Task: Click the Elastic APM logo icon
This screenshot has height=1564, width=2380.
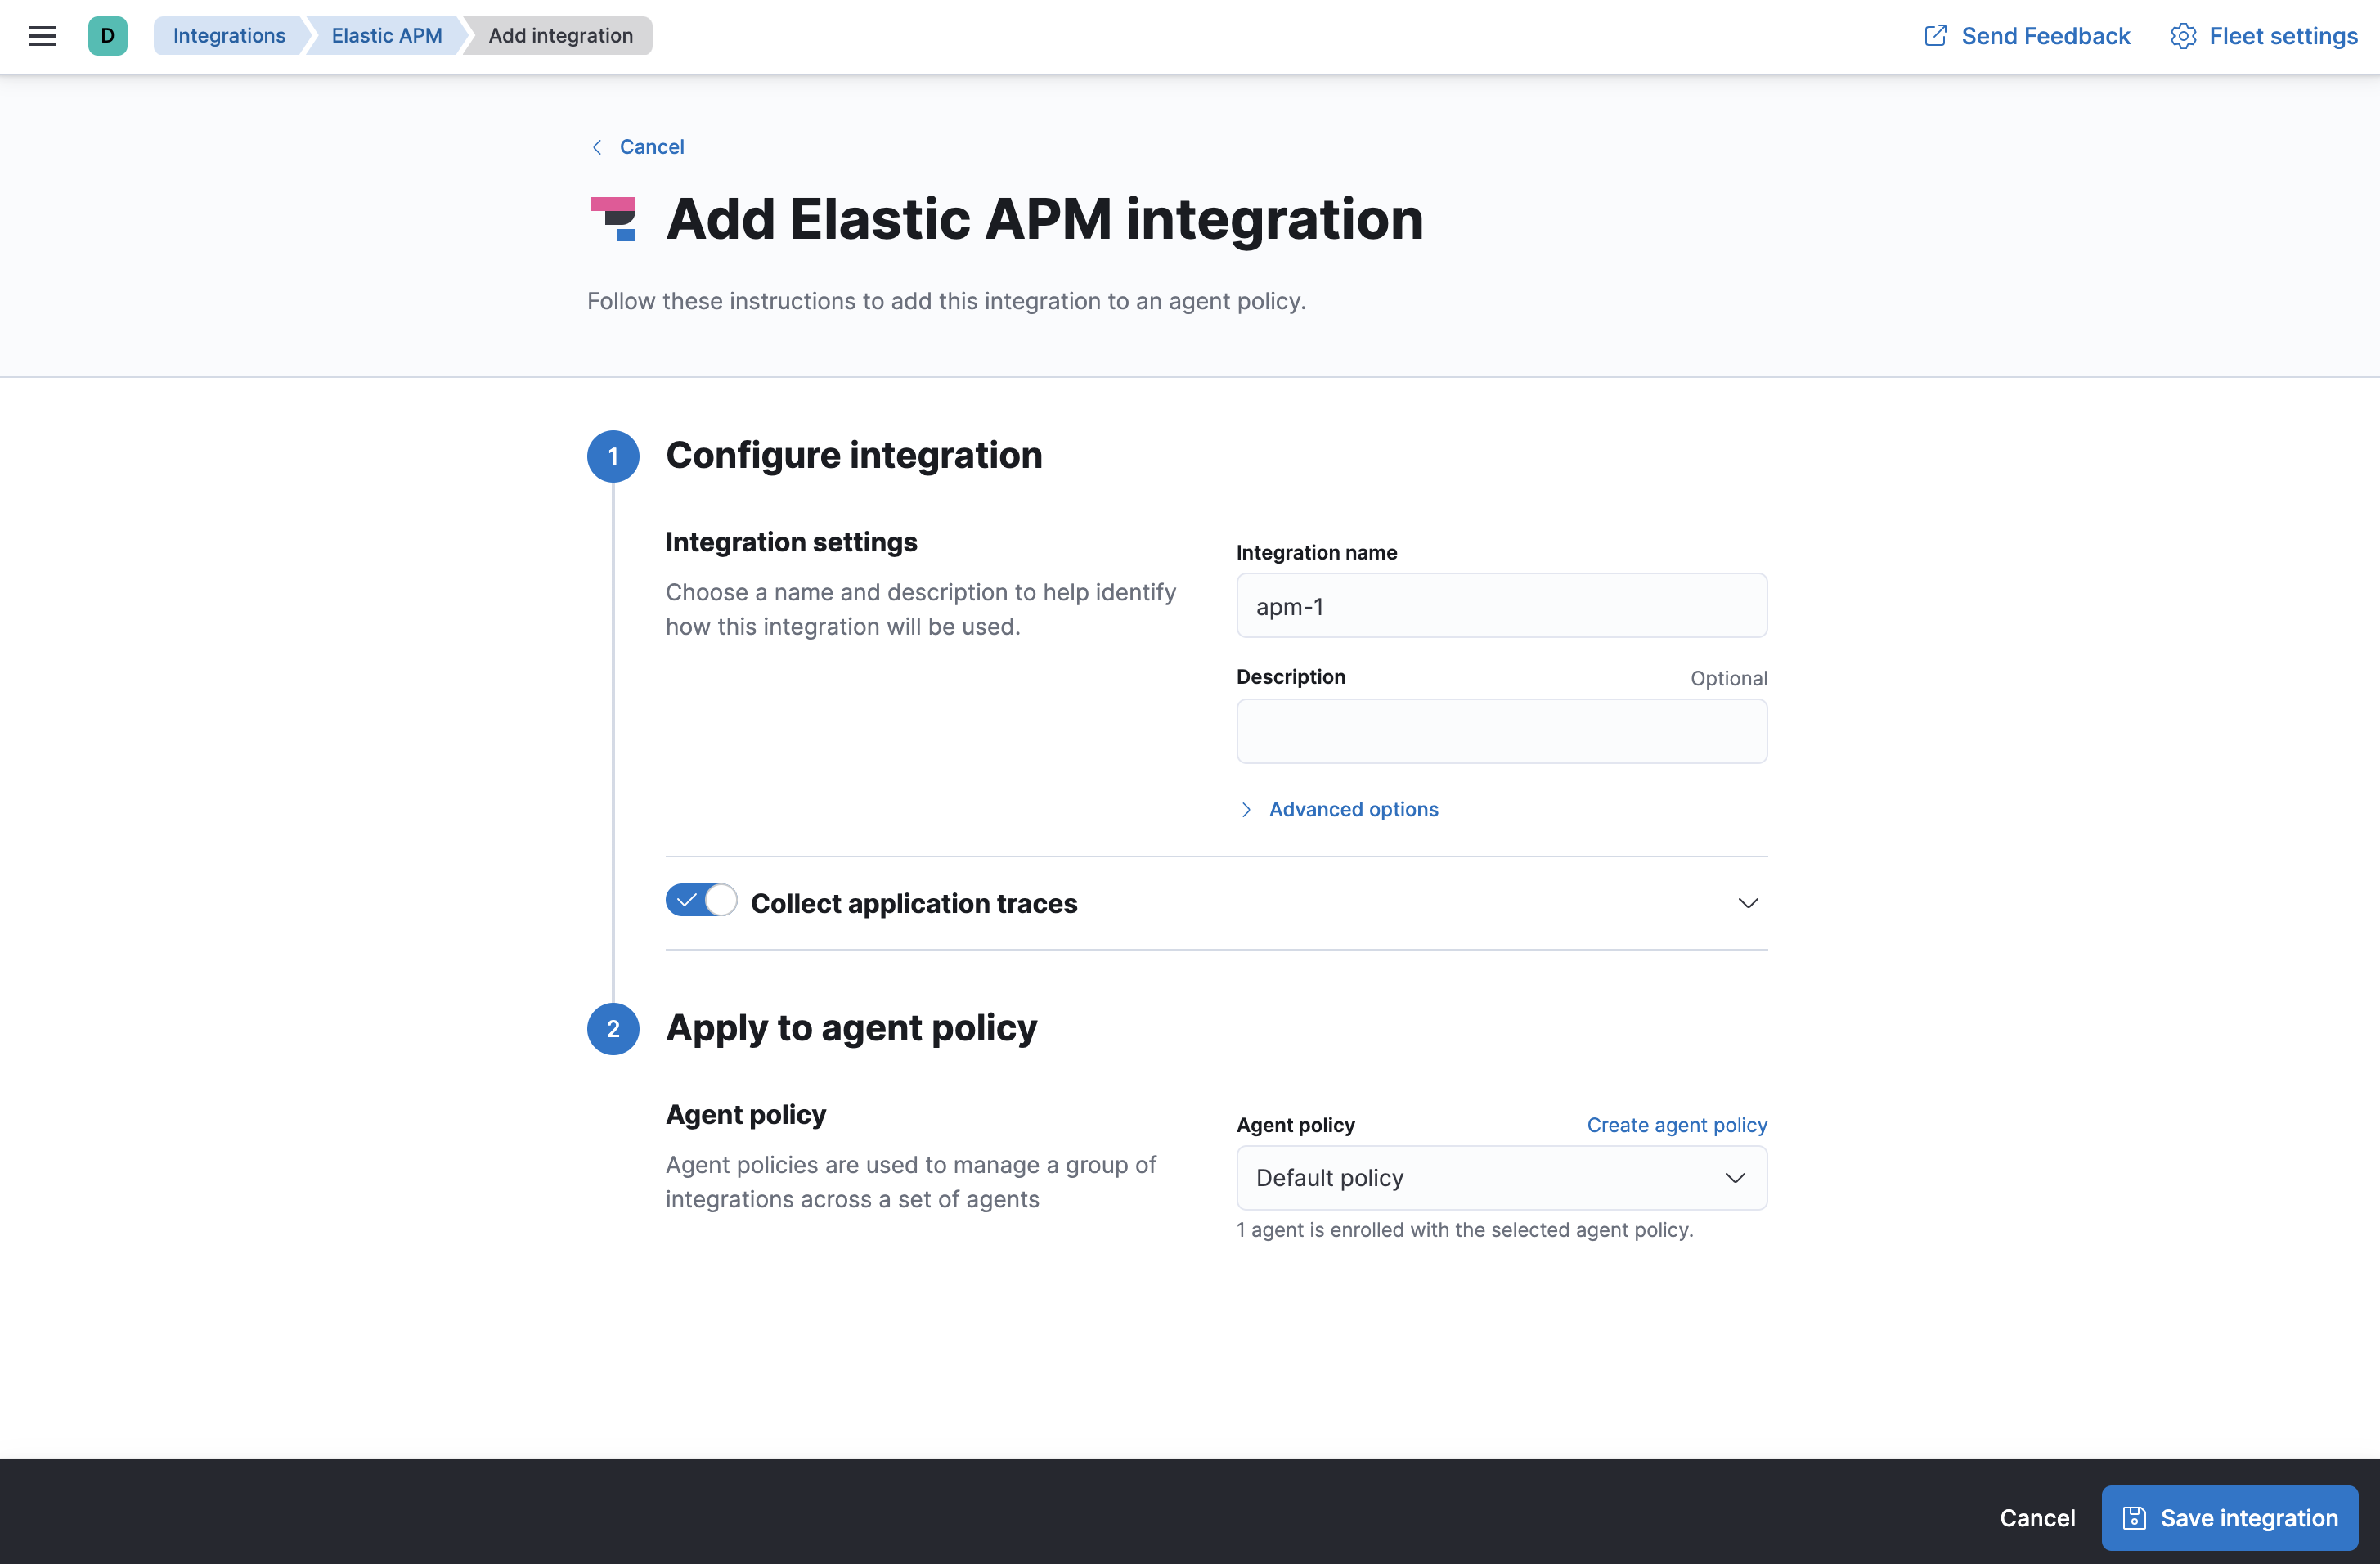Action: click(x=613, y=219)
